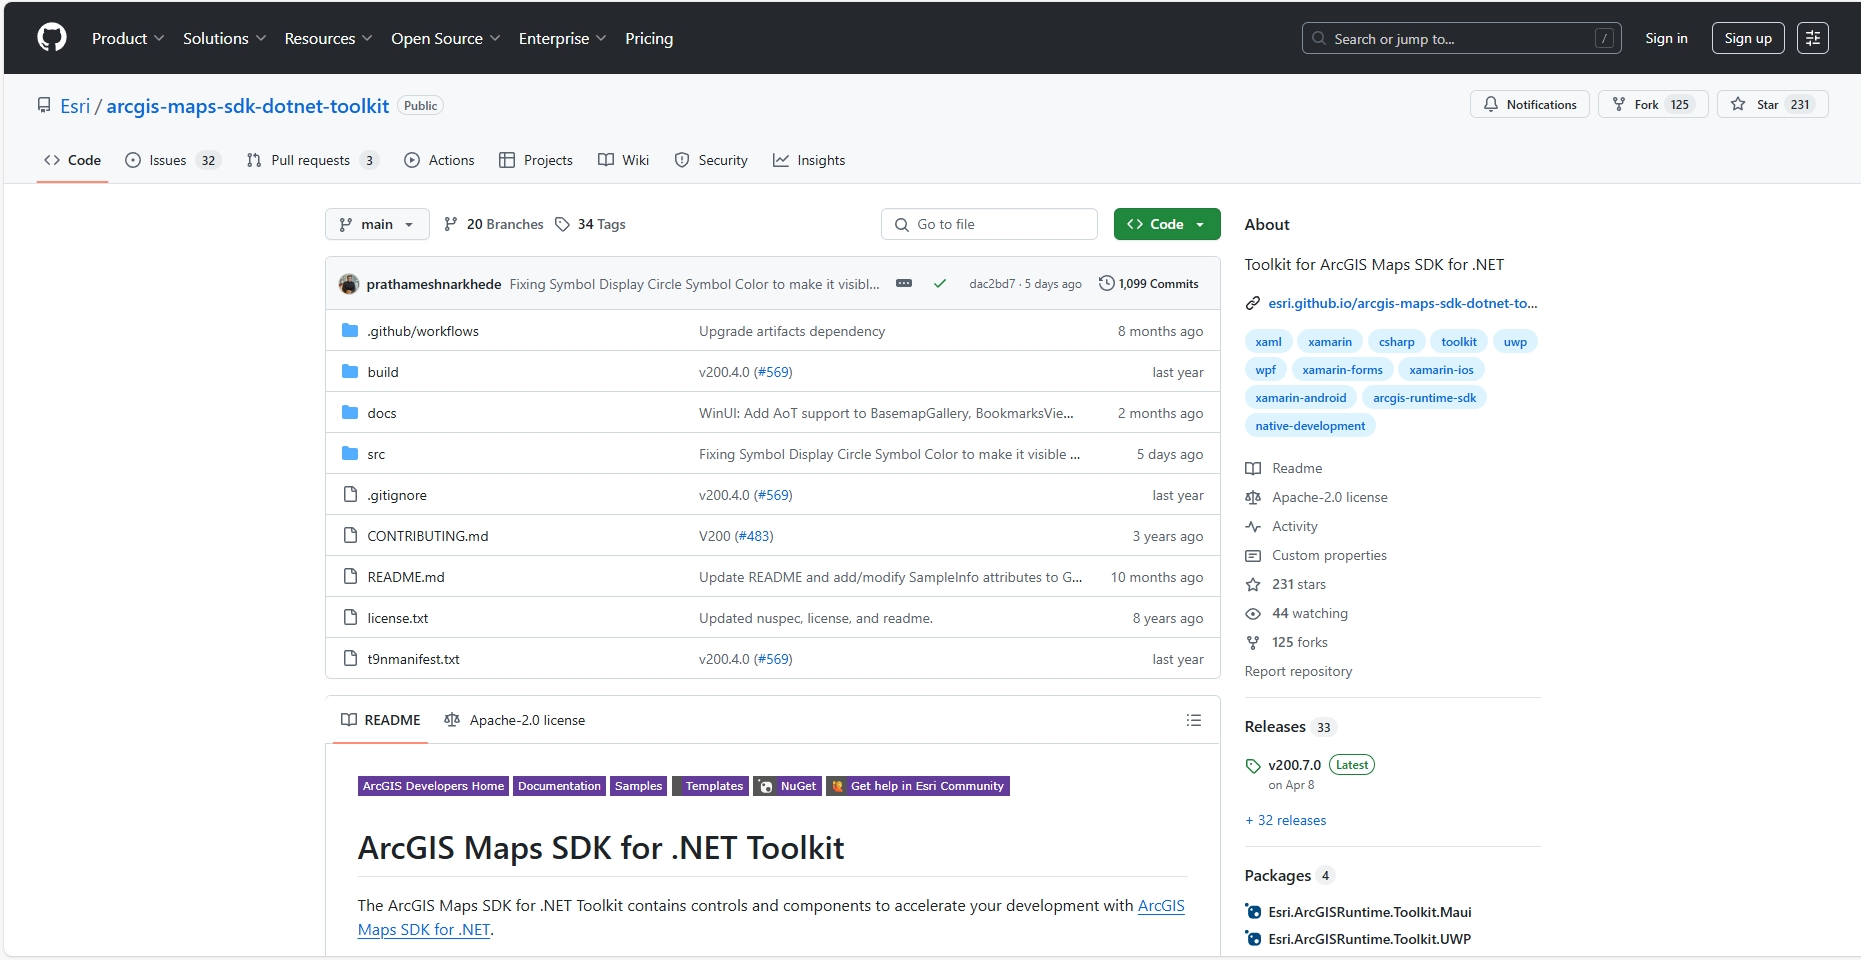Click the GitHub home logo

50,37
